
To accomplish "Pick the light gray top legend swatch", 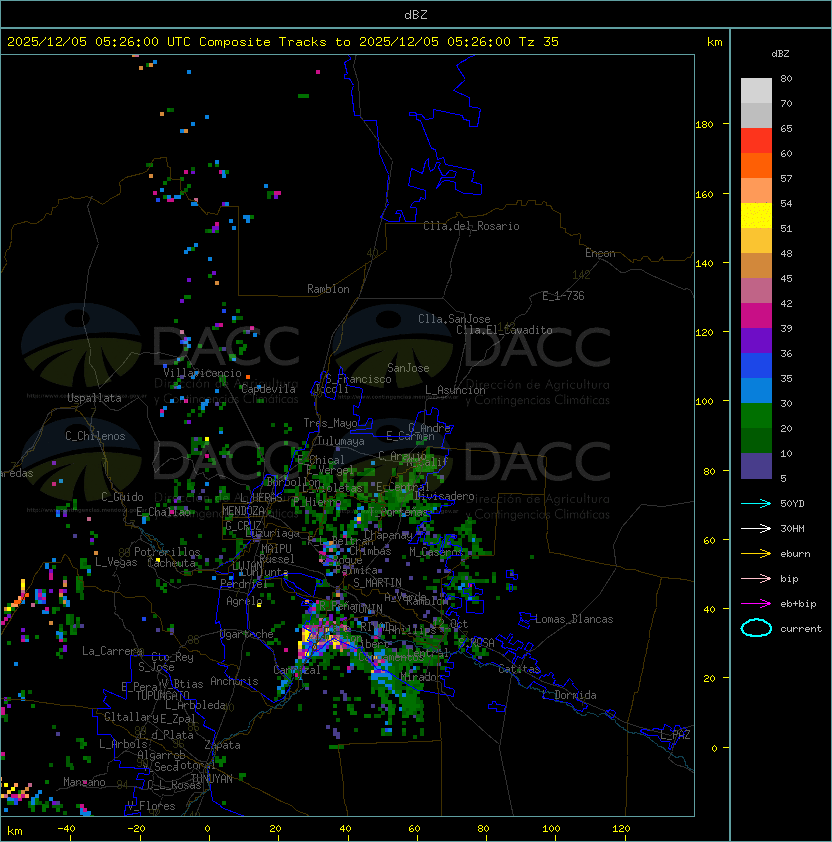I will pyautogui.click(x=756, y=90).
